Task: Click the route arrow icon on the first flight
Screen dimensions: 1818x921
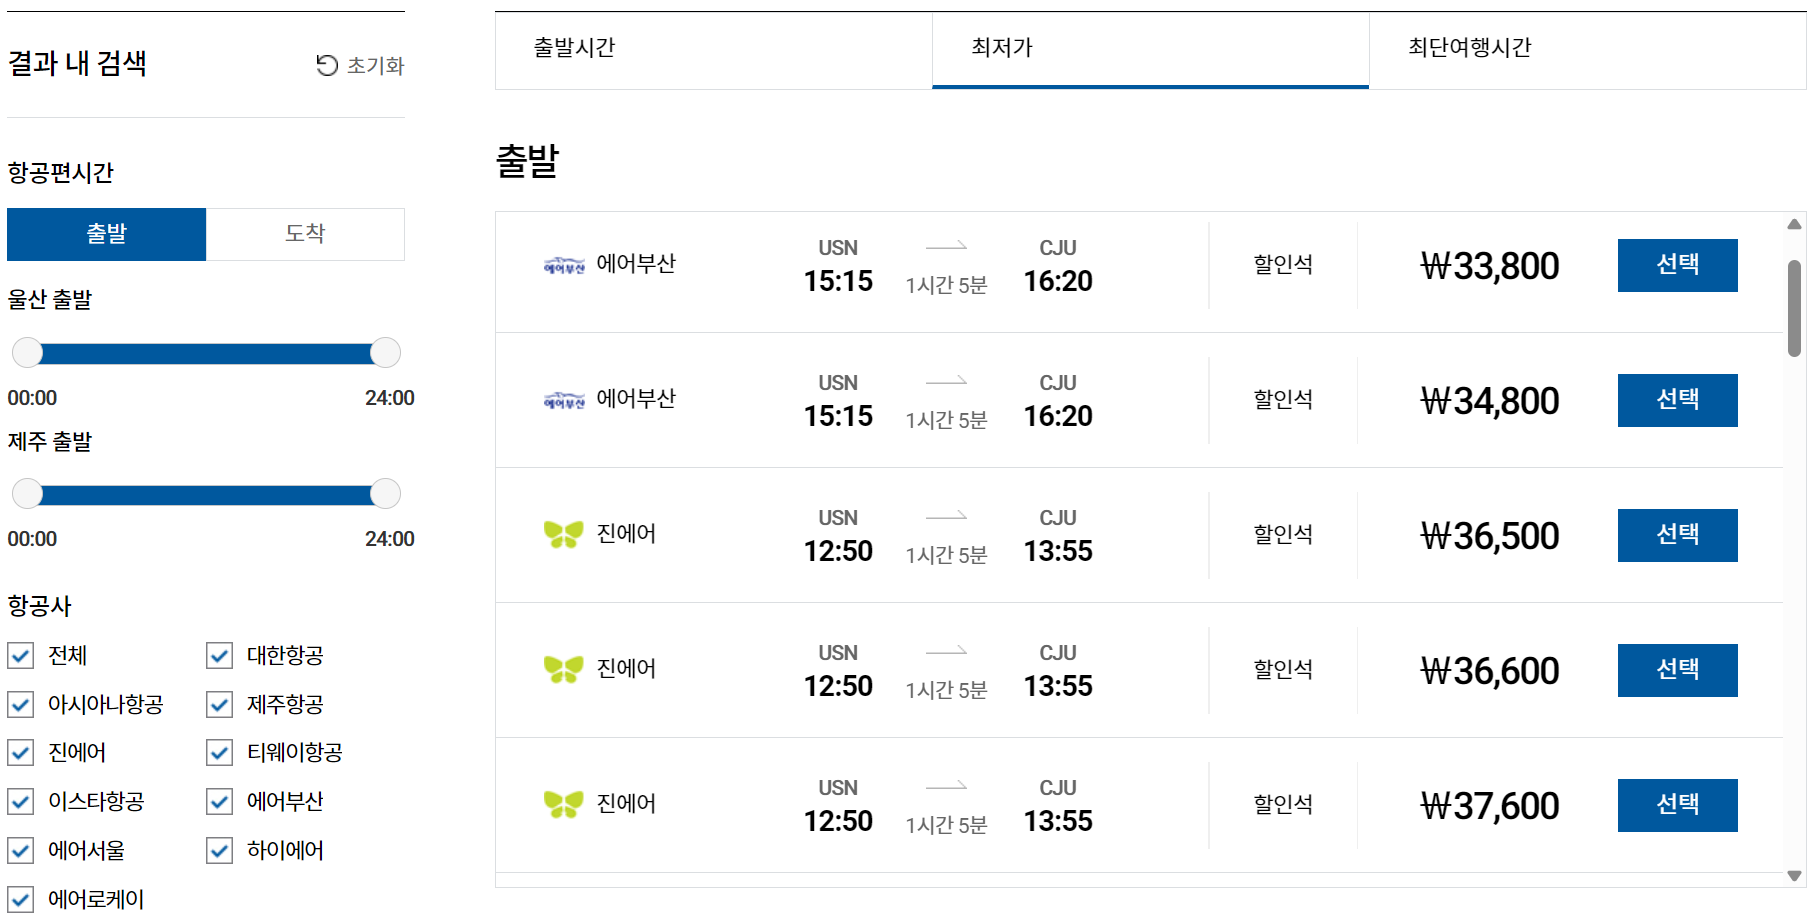Action: coord(944,247)
